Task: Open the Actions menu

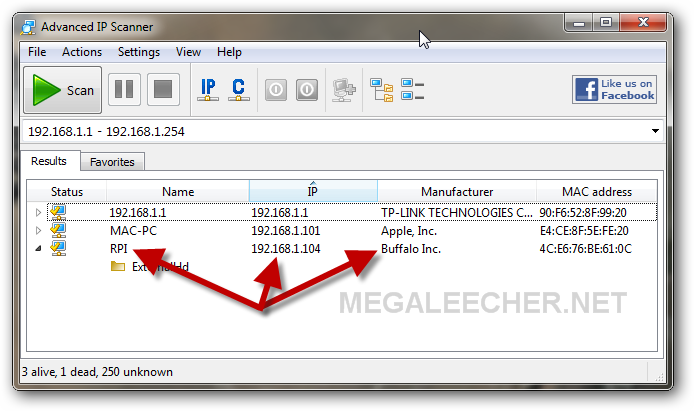Action: (82, 52)
